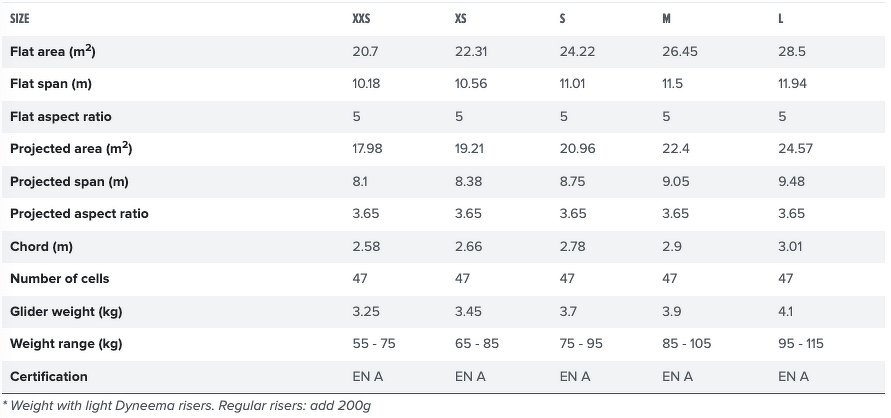Click the Projected aspect ratio row label
The image size is (891, 418).
pyautogui.click(x=79, y=214)
